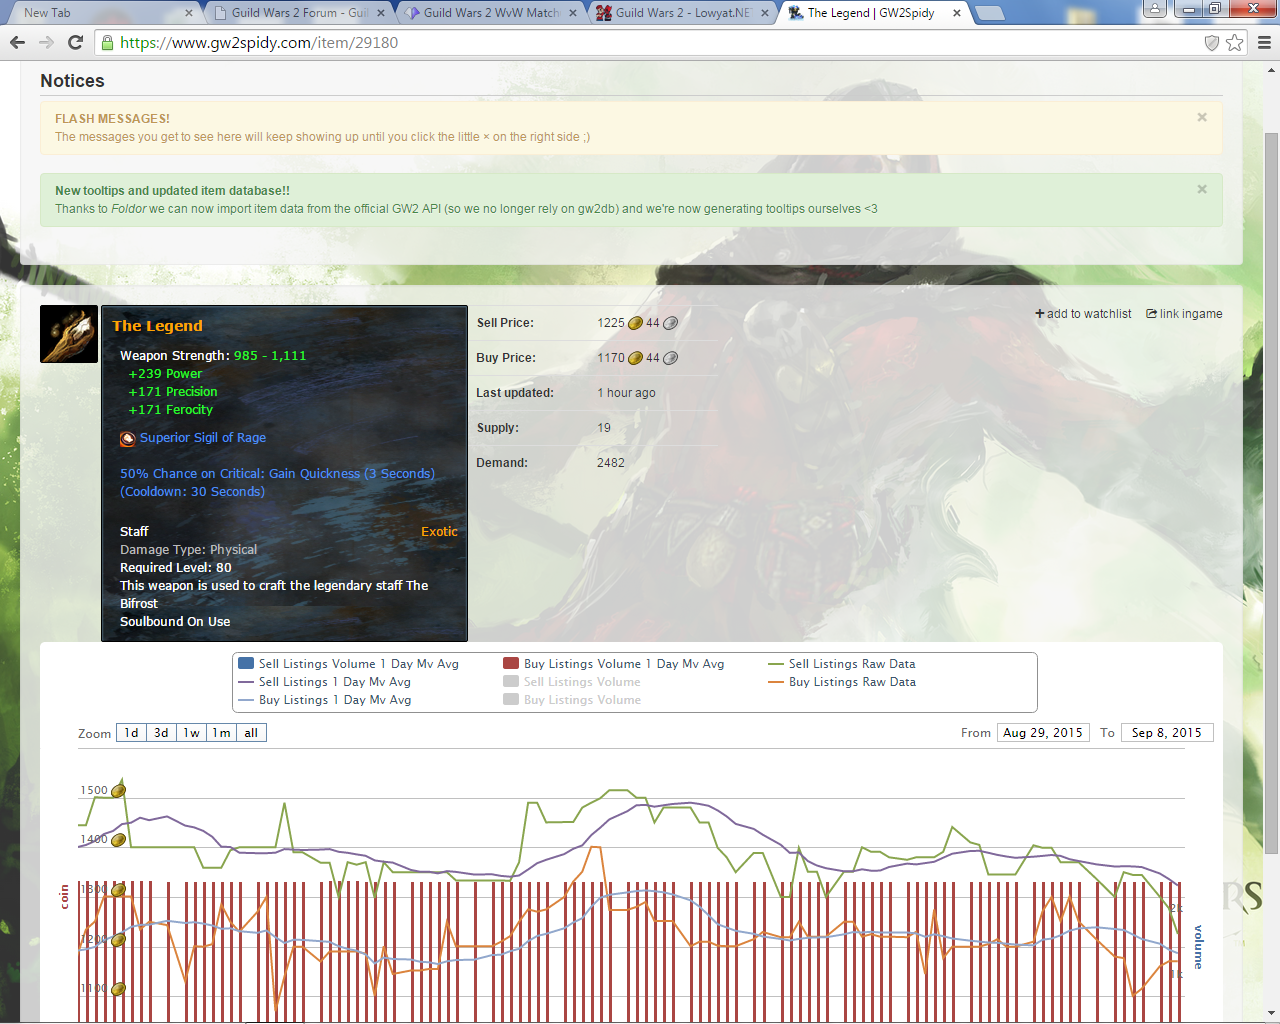Click the page vertical scrollbar thumb
Image resolution: width=1280 pixels, height=1024 pixels.
click(x=1272, y=492)
